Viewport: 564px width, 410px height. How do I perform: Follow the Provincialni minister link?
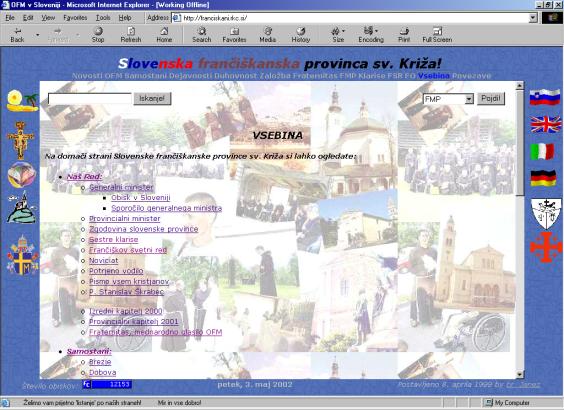coord(124,219)
